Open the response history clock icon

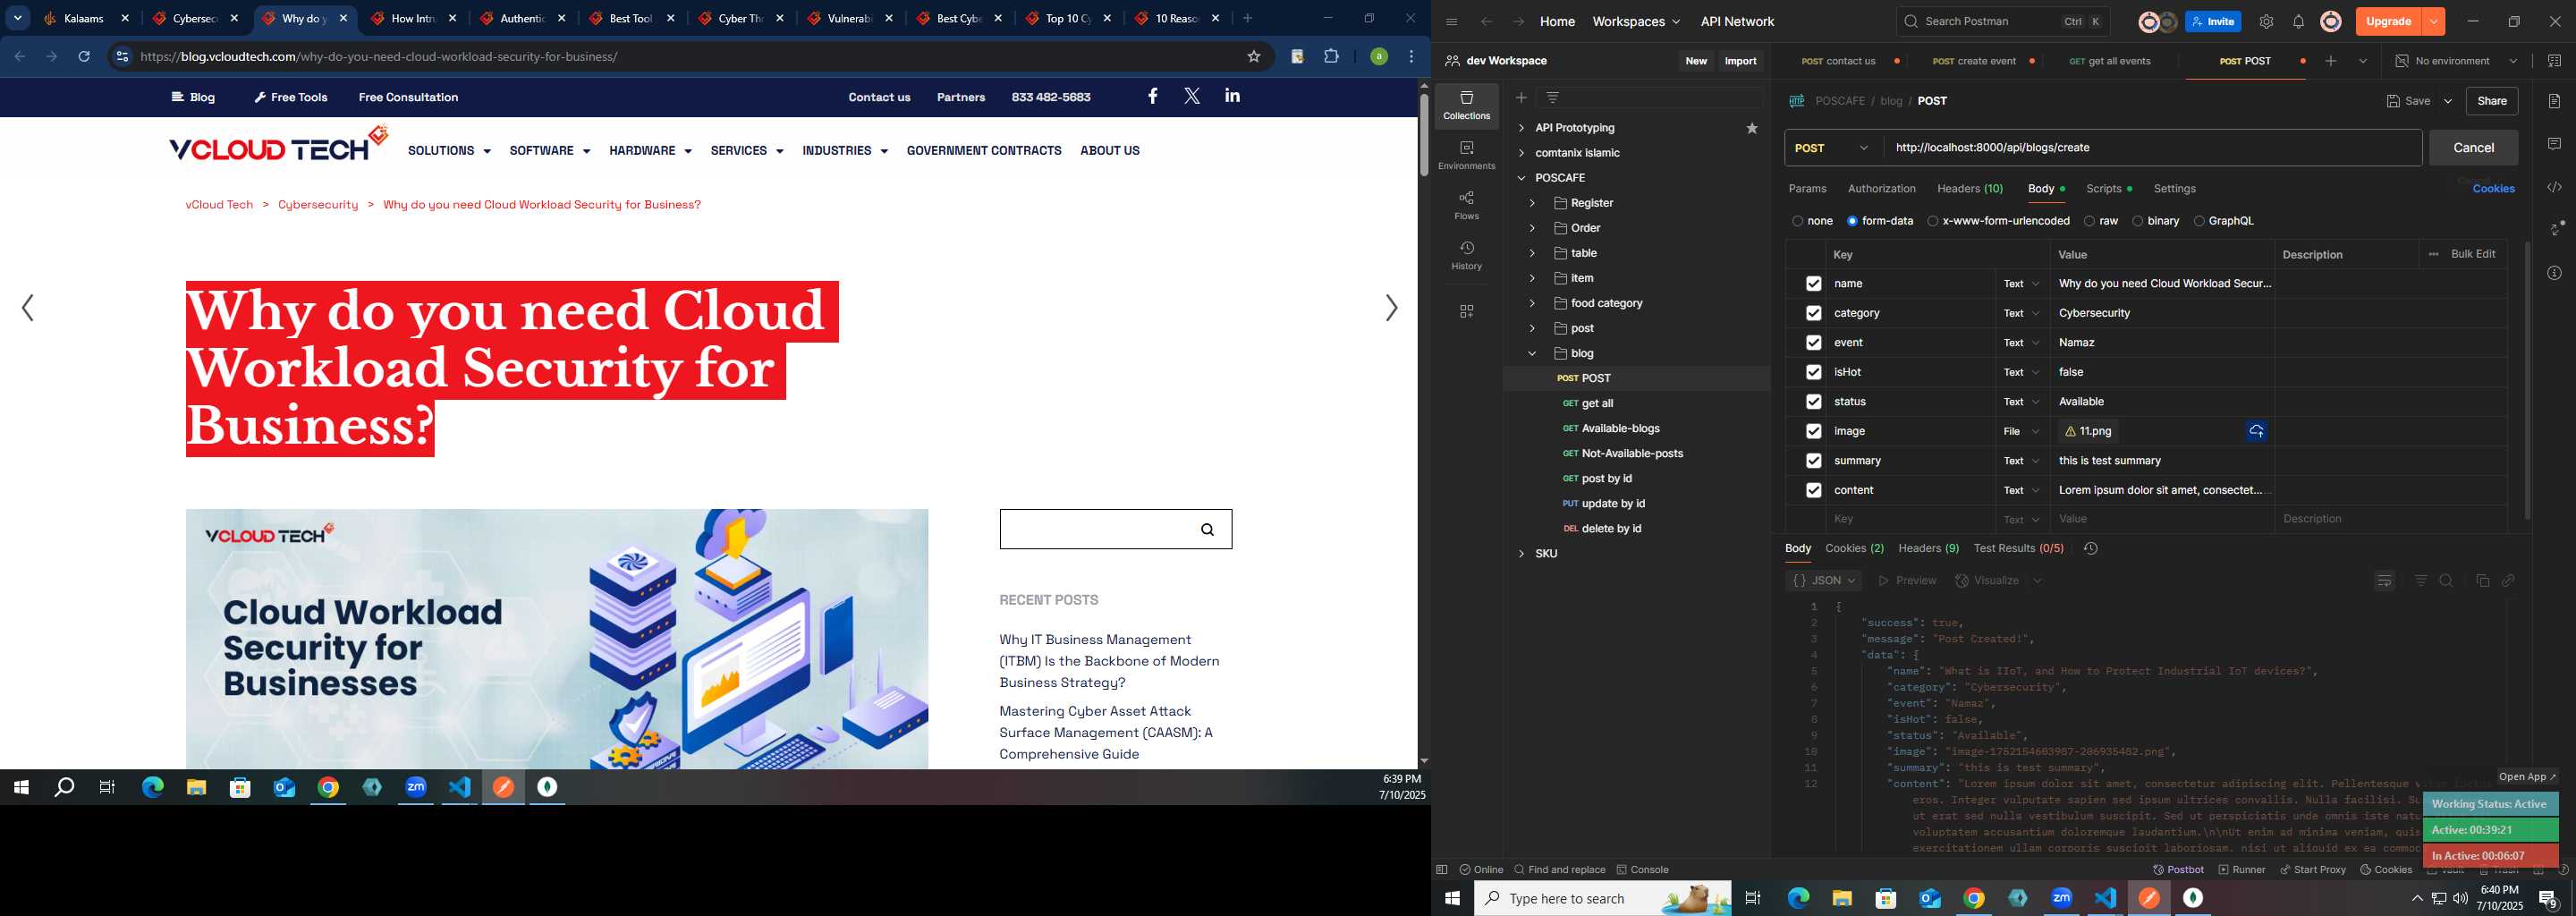[2090, 548]
